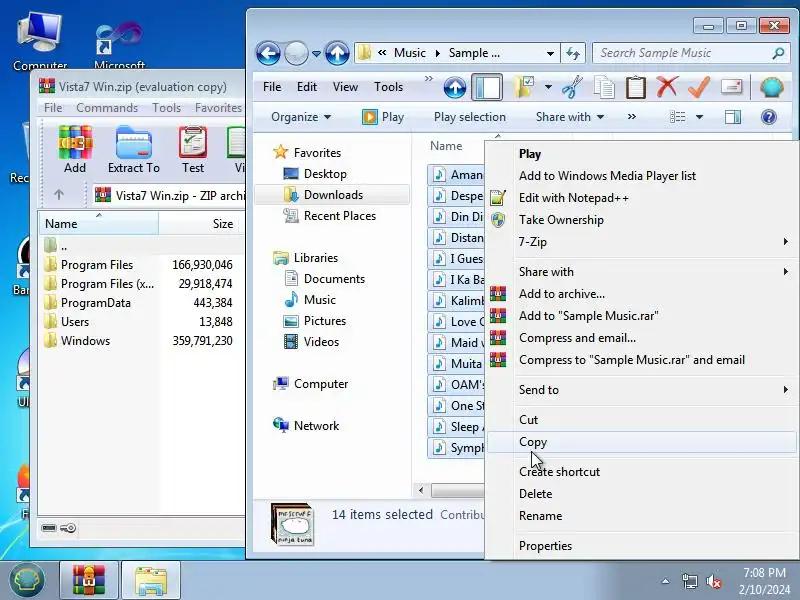Open the Start menu shell button
800x600 pixels.
pos(27,580)
